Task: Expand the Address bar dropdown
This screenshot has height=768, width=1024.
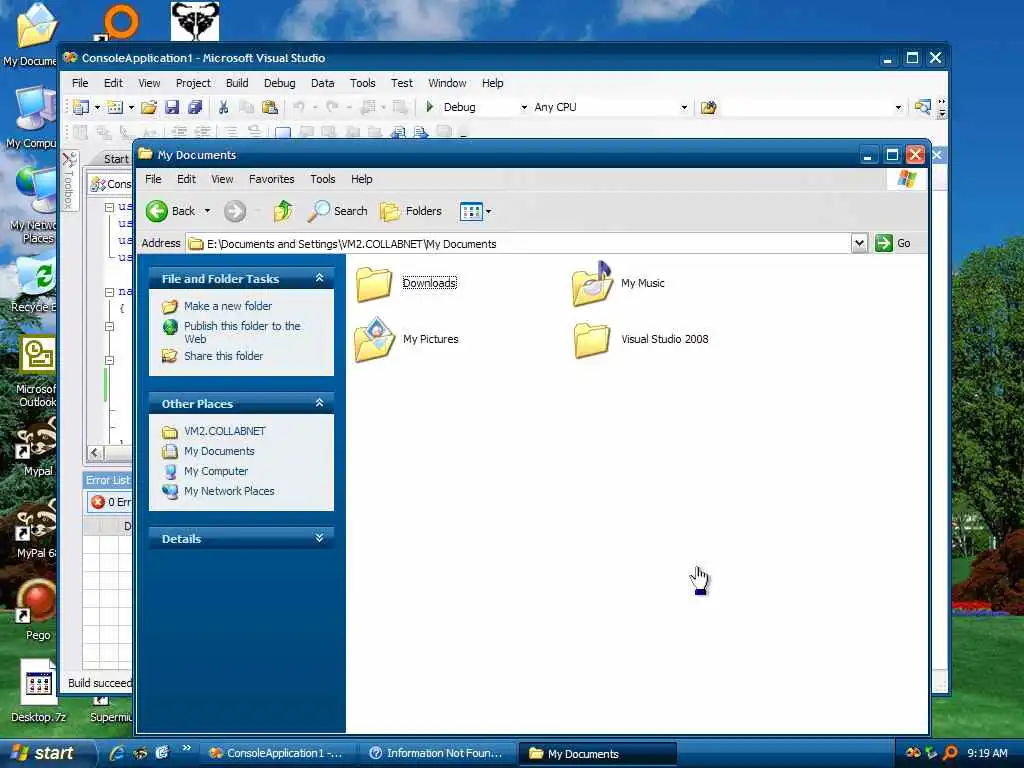Action: (x=859, y=243)
